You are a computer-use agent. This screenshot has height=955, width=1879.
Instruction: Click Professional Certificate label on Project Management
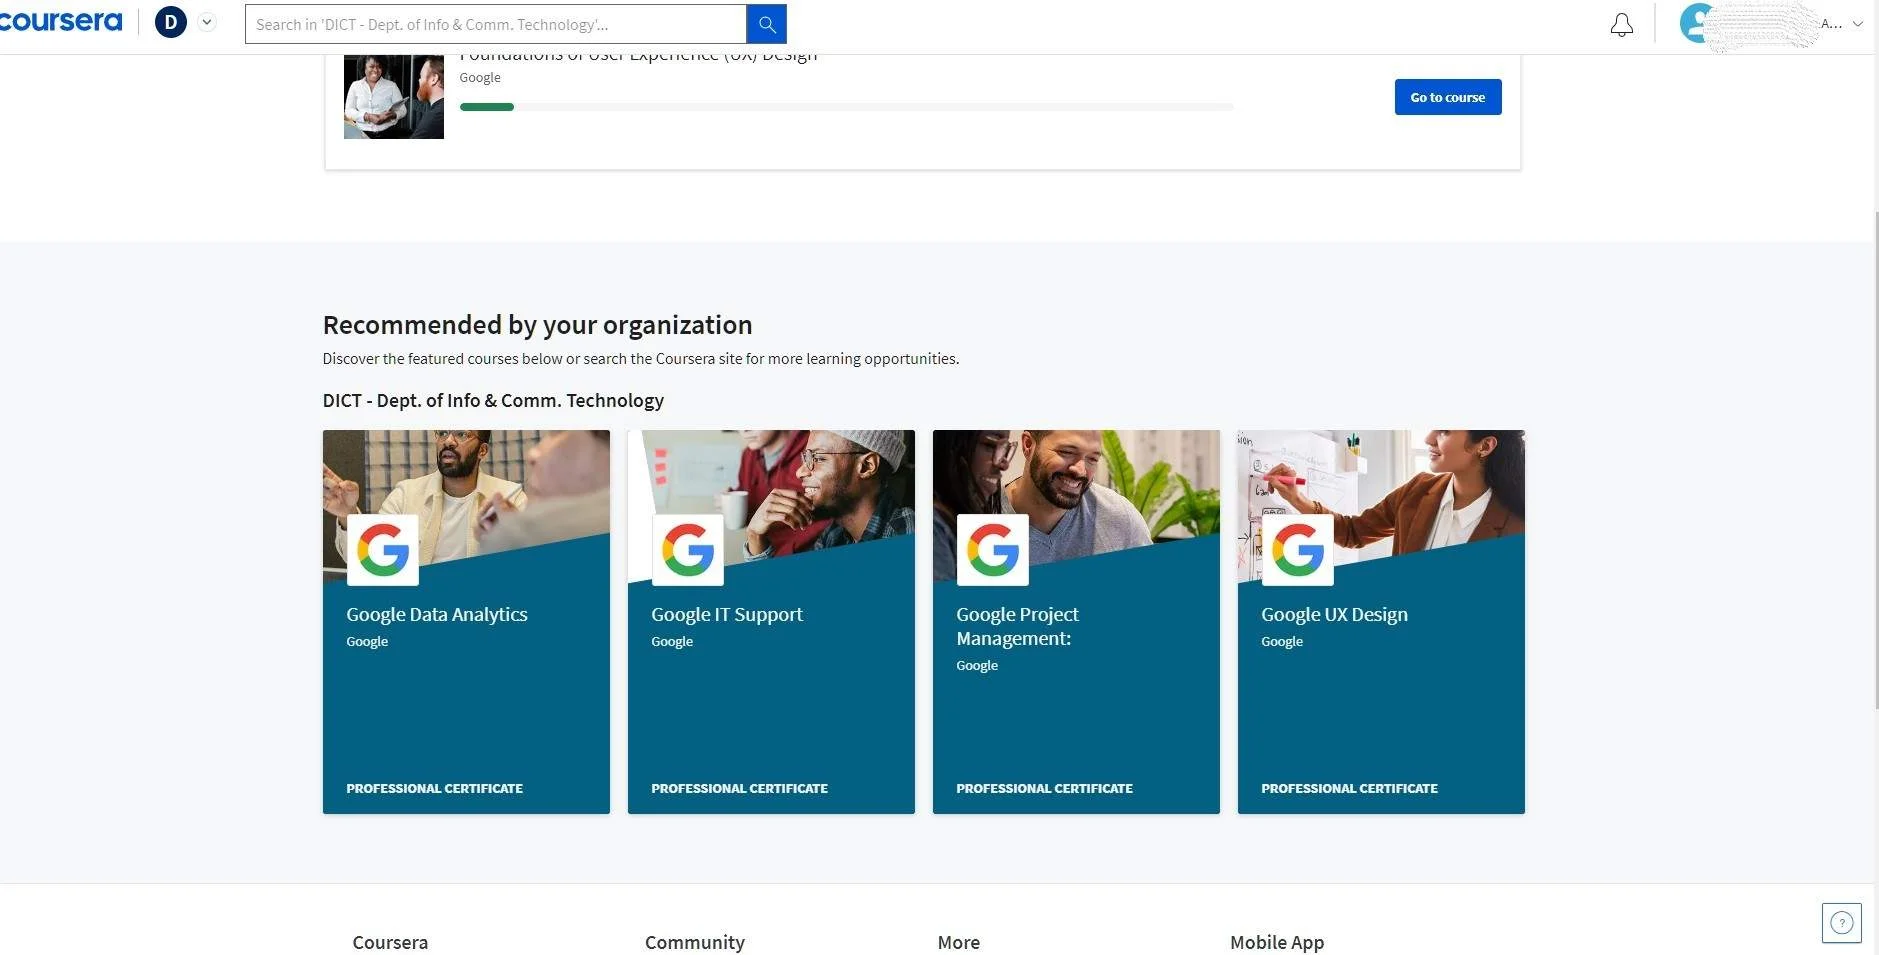click(1044, 788)
